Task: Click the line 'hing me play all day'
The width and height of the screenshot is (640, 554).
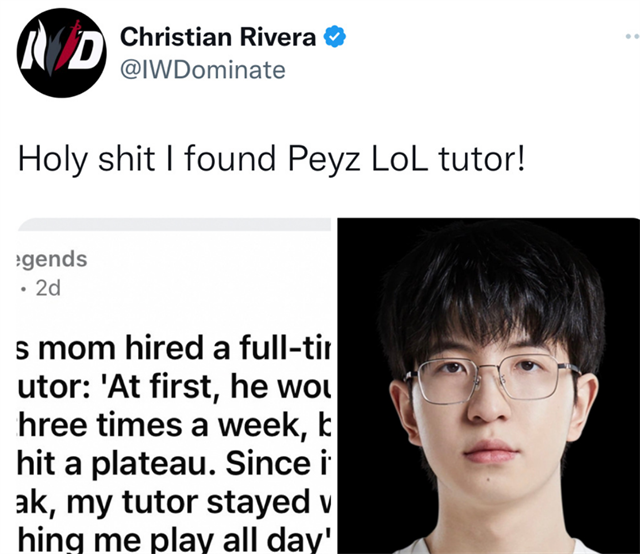Action: tap(174, 541)
